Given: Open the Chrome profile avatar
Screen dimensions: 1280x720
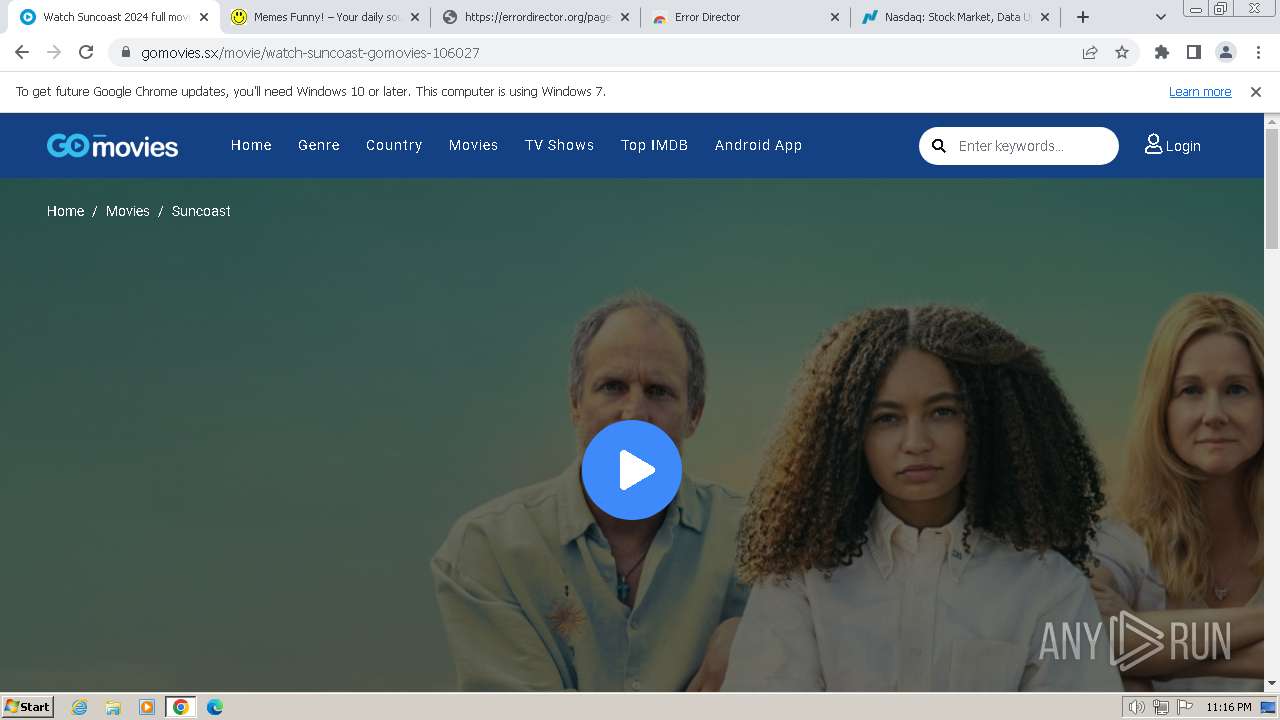Looking at the screenshot, I should click(x=1226, y=52).
